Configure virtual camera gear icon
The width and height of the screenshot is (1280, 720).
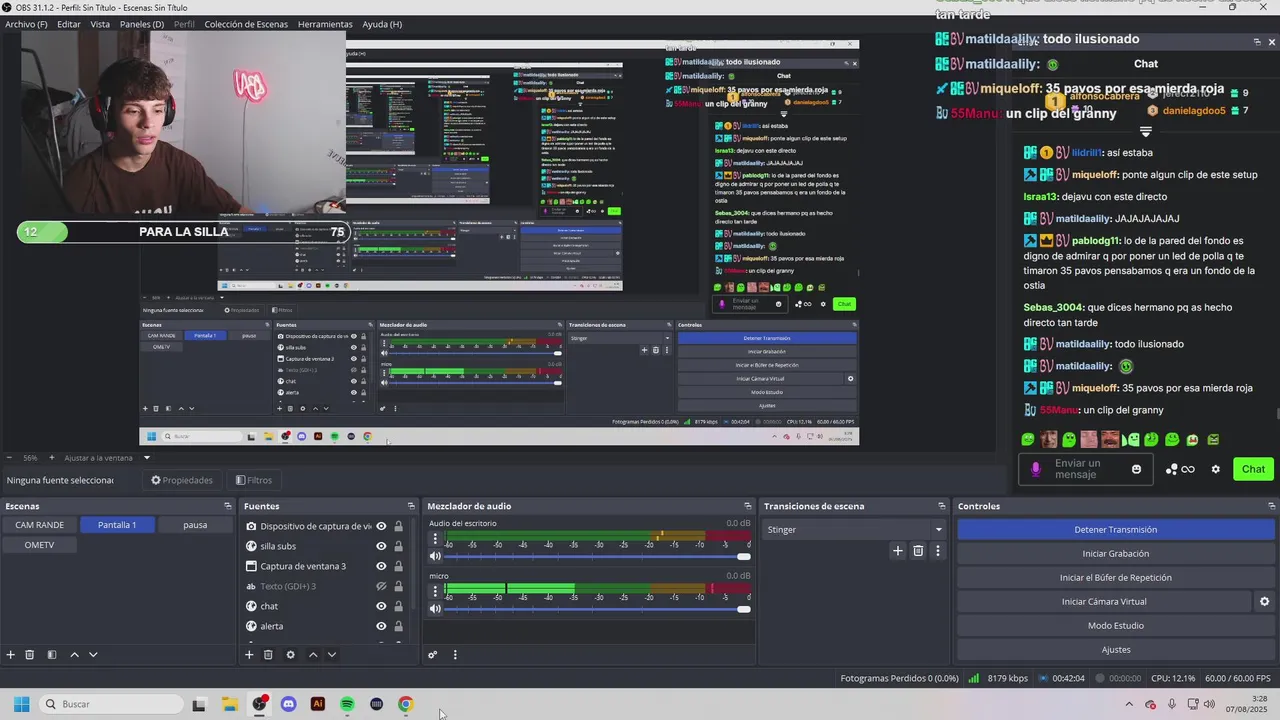pos(1264,602)
